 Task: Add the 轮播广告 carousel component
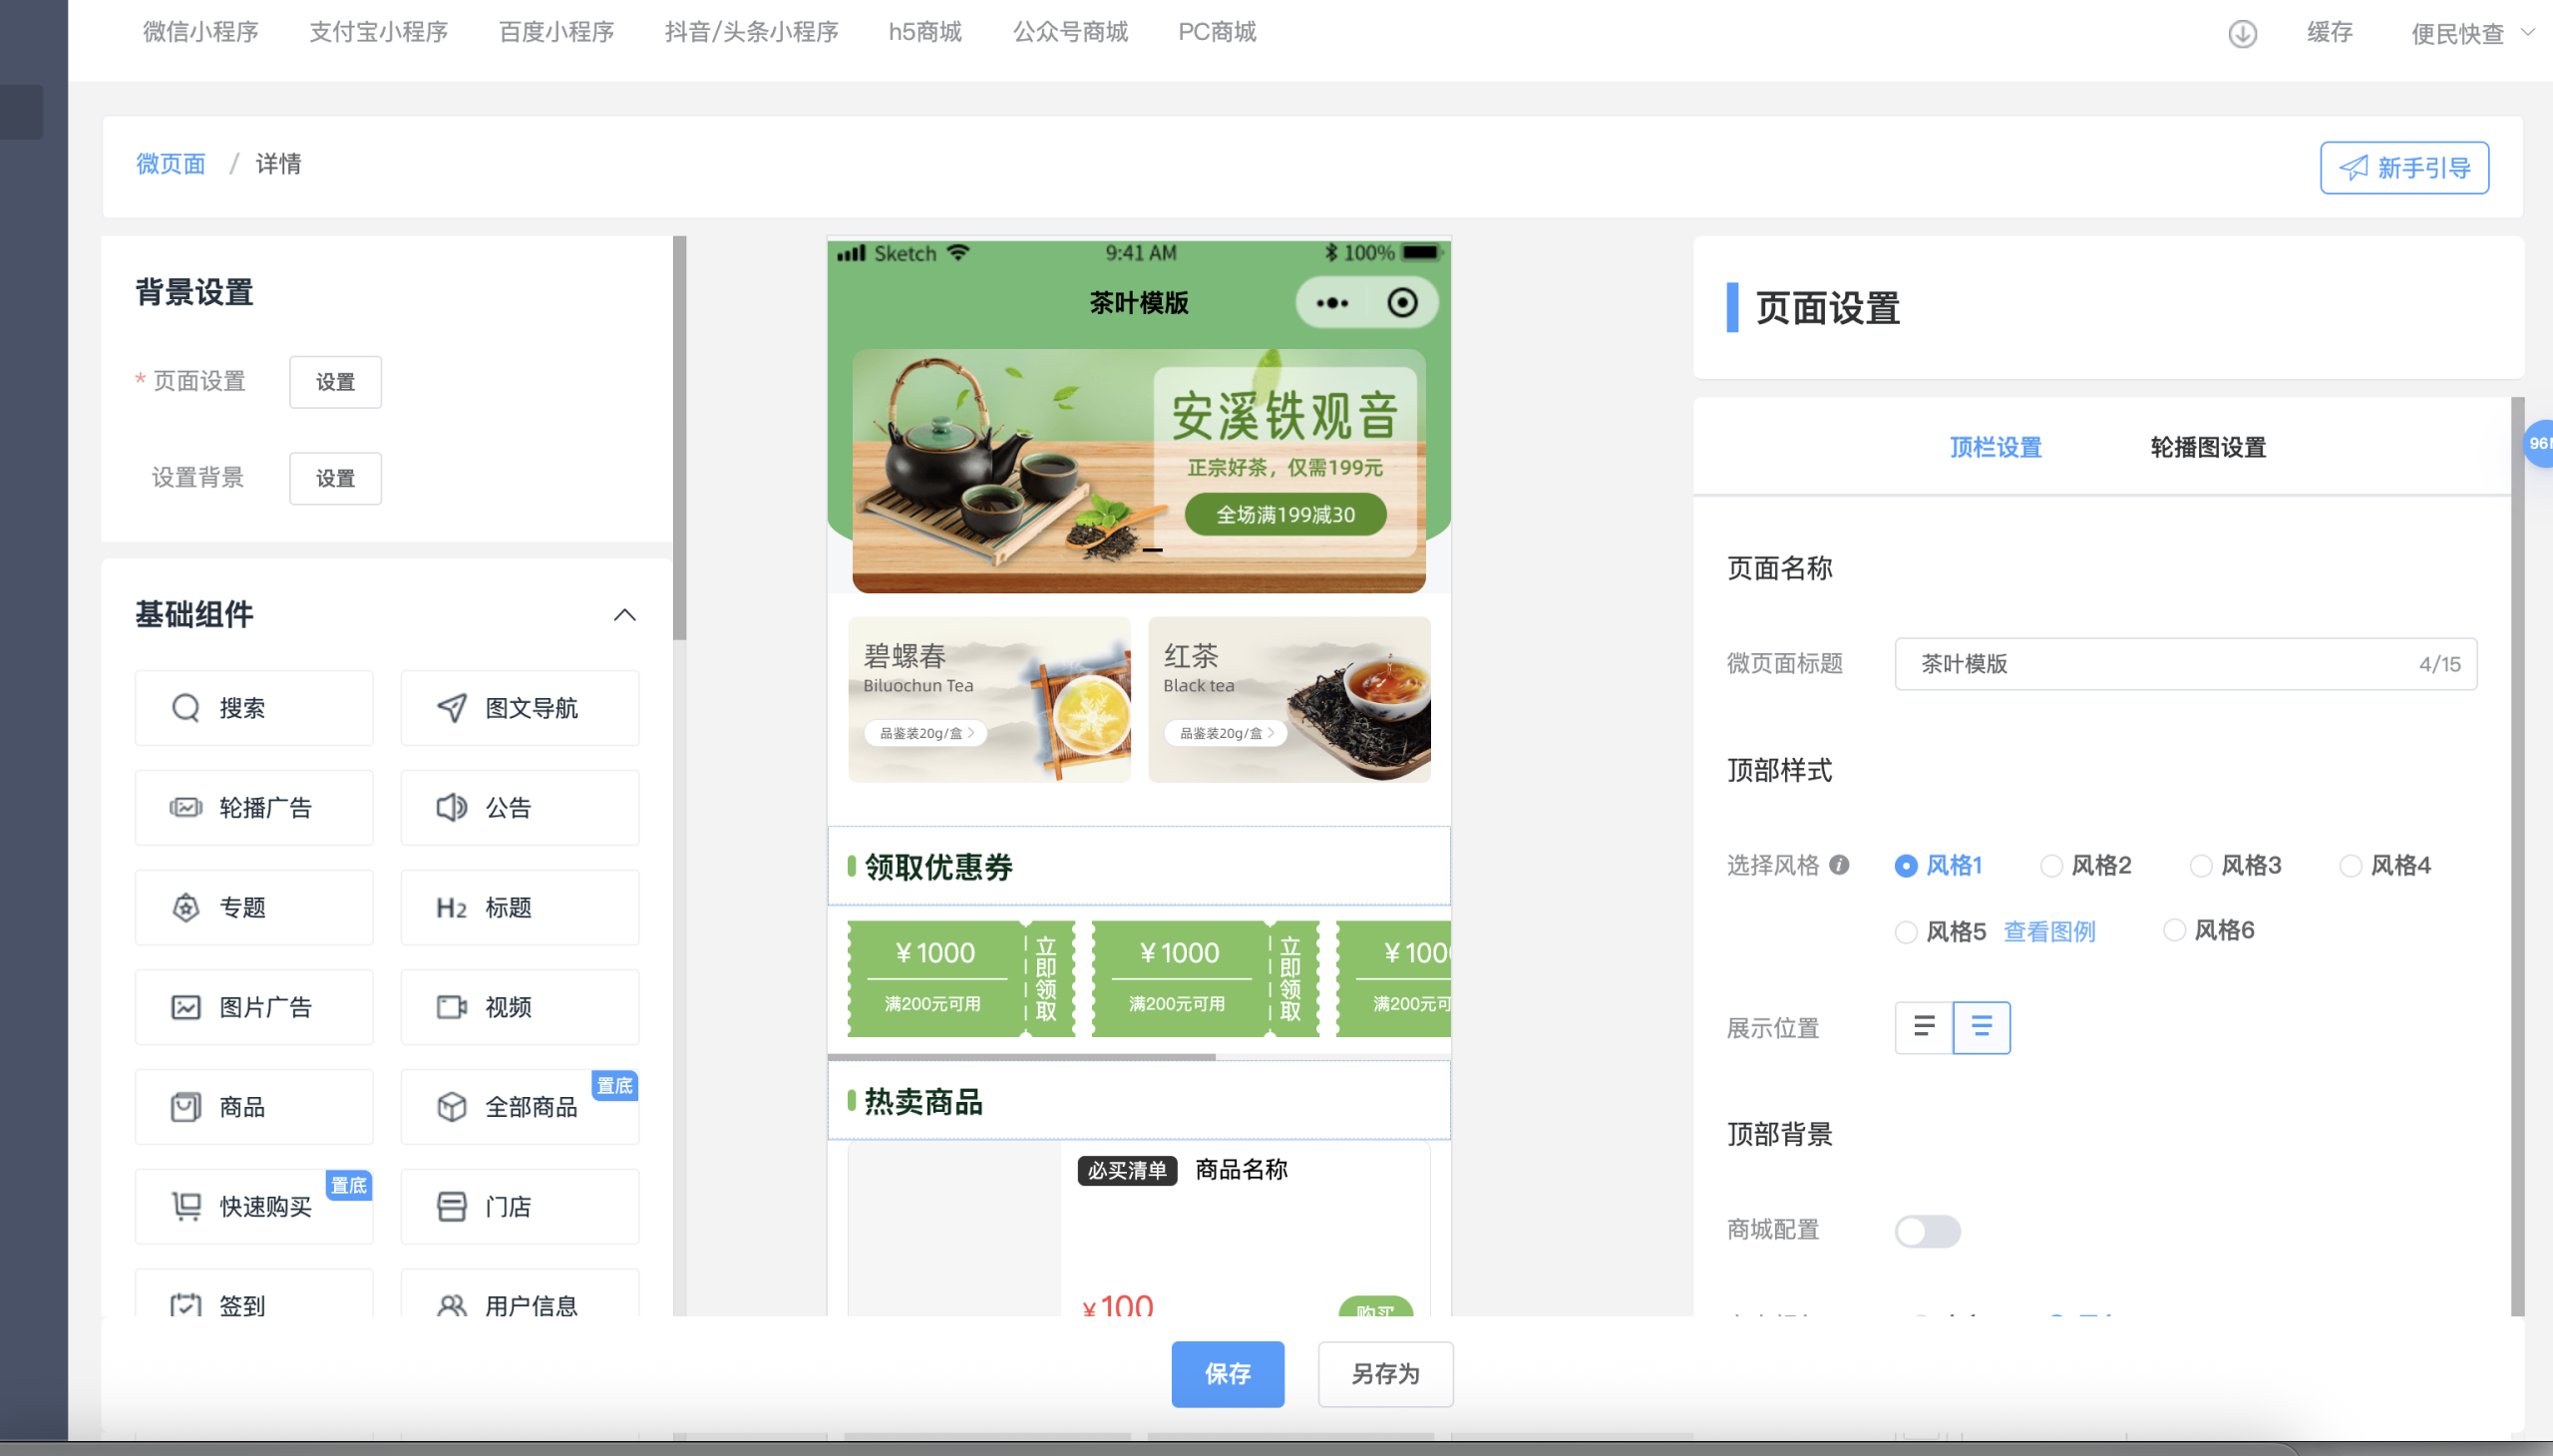click(x=254, y=808)
